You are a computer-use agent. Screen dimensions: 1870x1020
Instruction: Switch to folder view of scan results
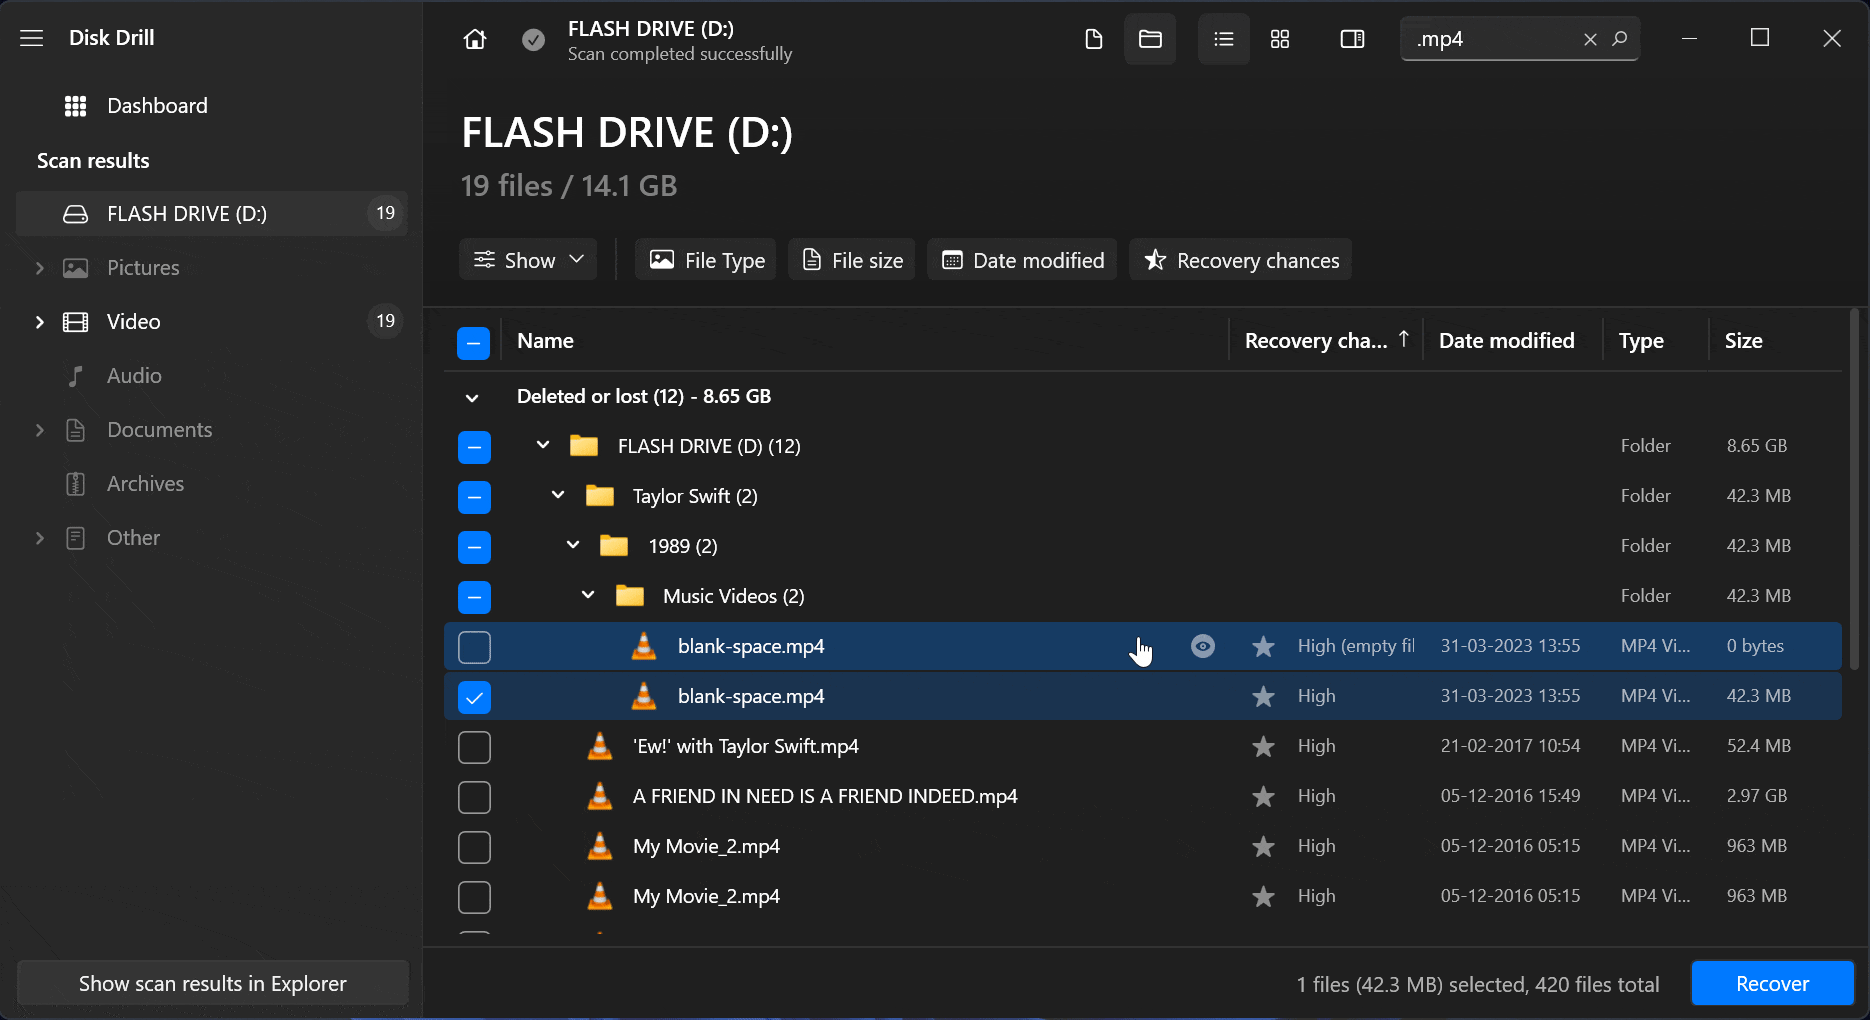point(1150,39)
